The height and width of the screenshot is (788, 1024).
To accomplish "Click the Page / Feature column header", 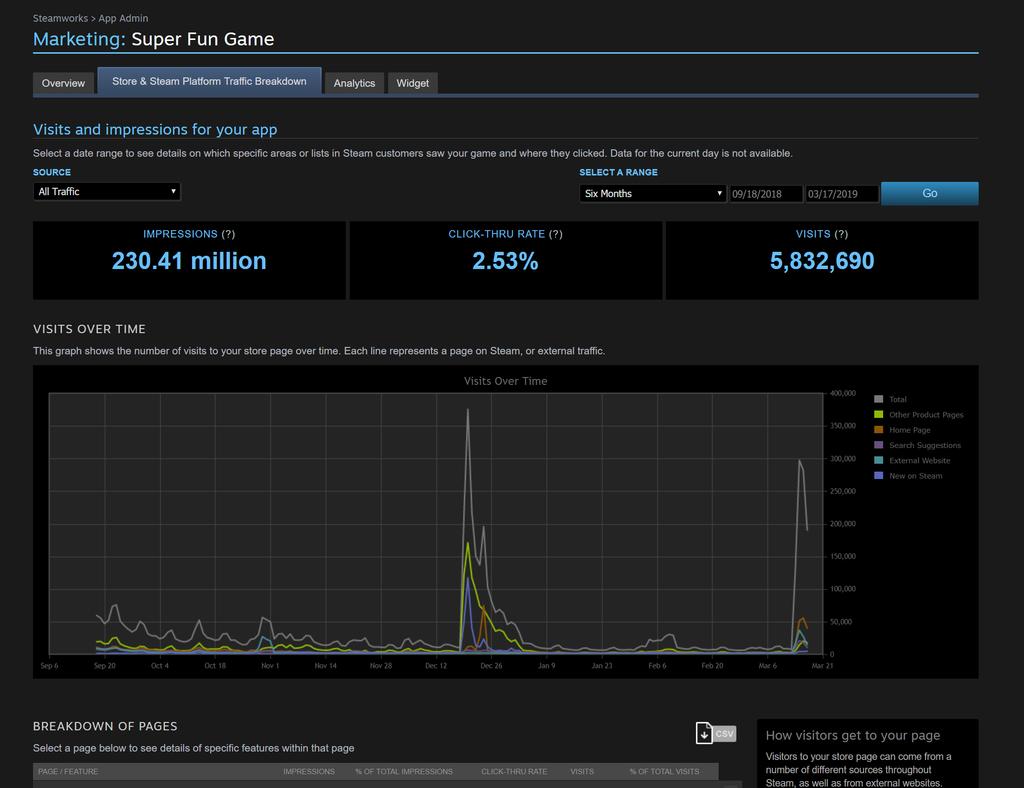I will (68, 772).
